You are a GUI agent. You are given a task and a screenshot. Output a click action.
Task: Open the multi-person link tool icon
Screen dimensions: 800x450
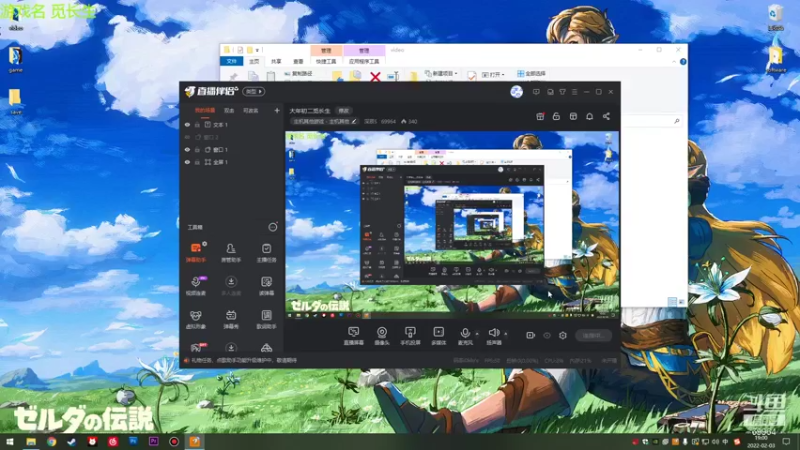point(231,282)
